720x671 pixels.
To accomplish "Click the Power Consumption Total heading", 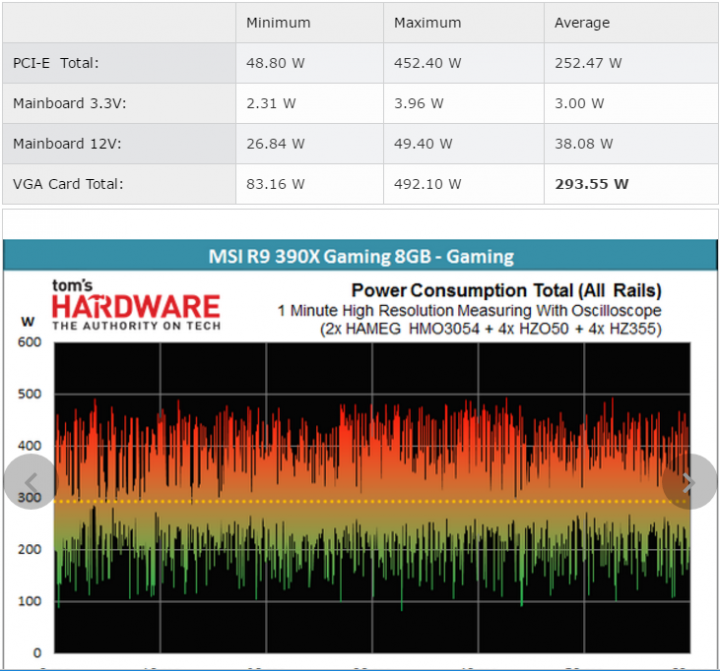I will pos(506,290).
